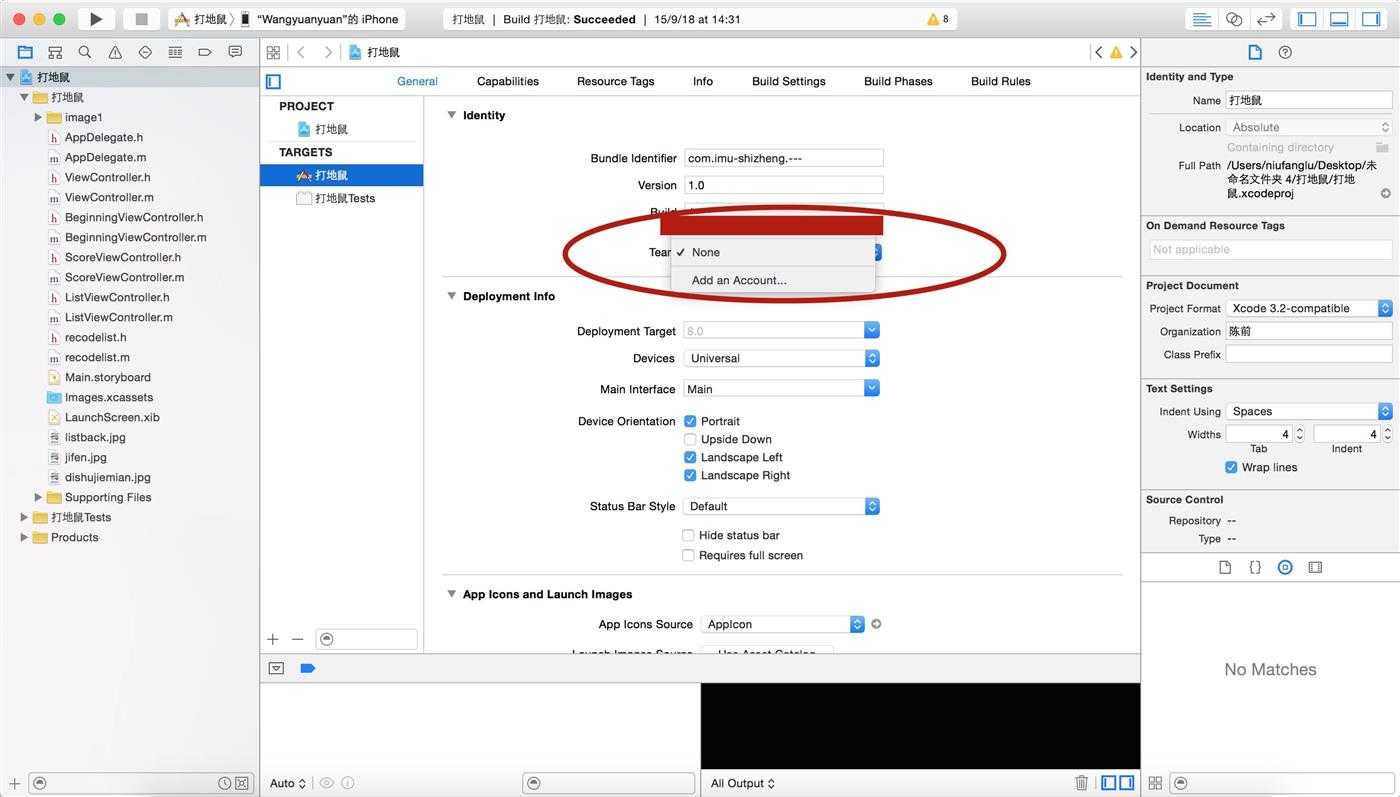Open the Devices dropdown
The width and height of the screenshot is (1400, 797).
pos(781,358)
